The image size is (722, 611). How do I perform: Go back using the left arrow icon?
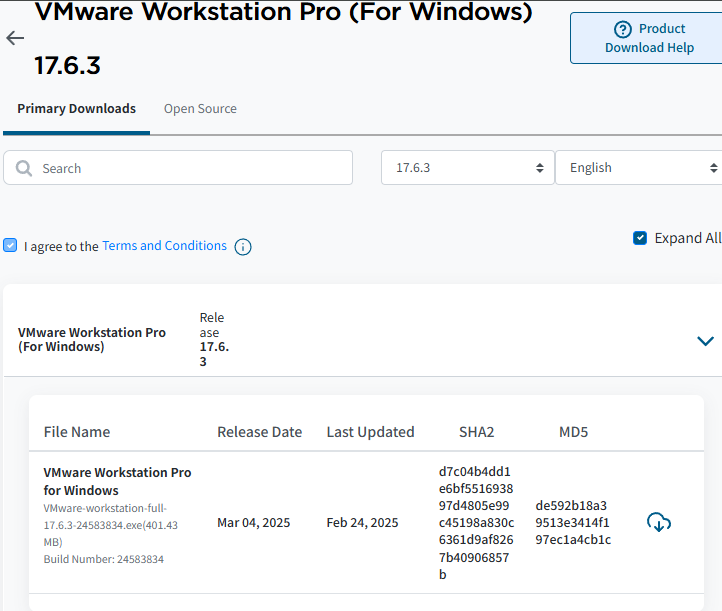15,38
